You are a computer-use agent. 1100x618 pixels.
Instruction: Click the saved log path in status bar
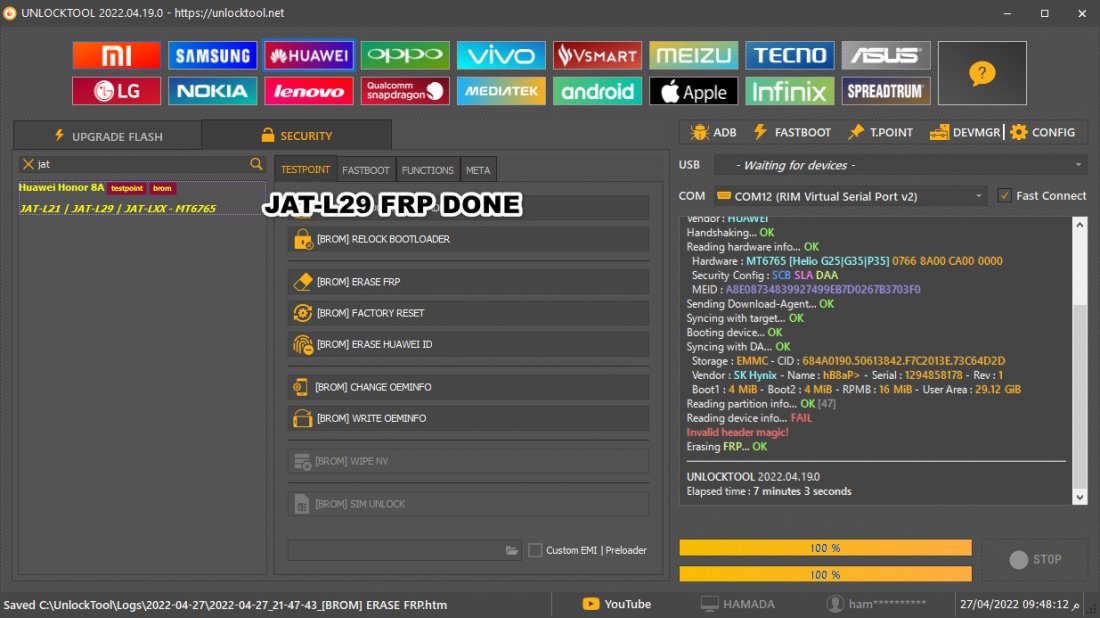tap(225, 605)
